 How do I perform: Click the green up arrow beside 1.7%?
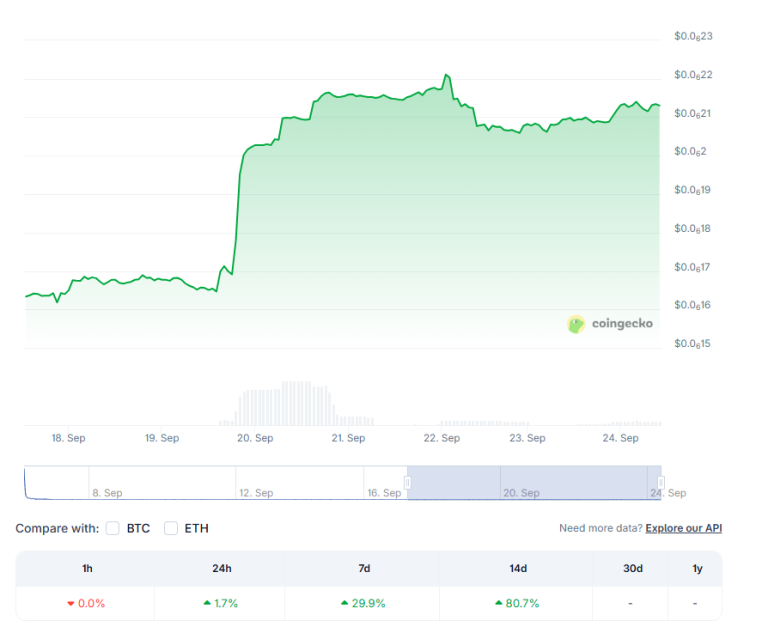tap(207, 603)
